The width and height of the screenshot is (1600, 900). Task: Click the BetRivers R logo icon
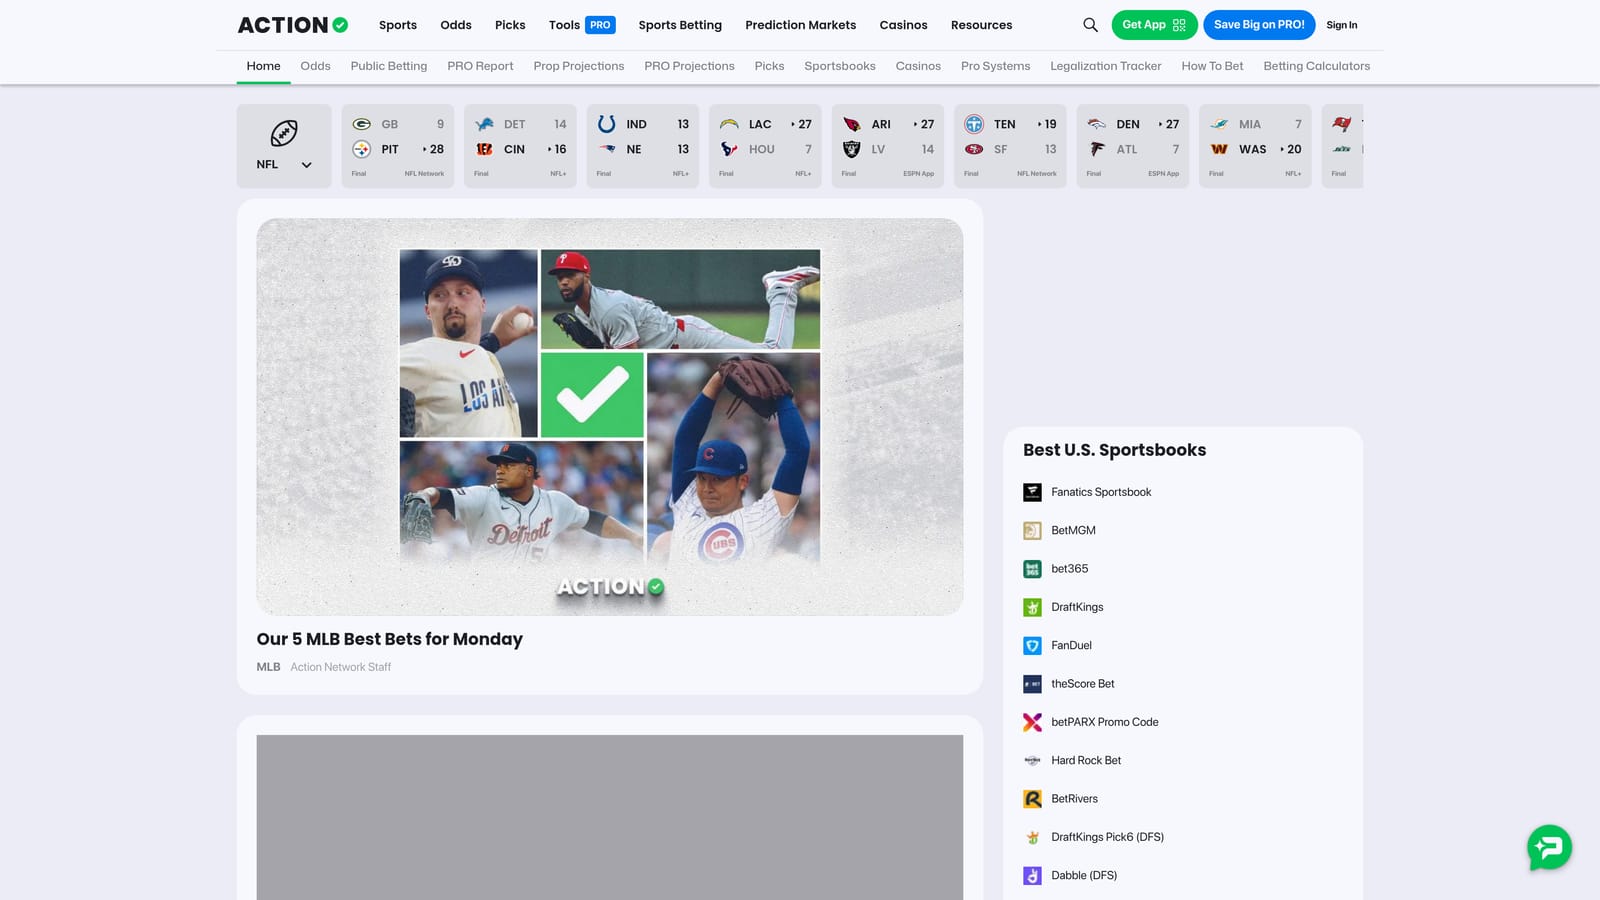(1032, 799)
